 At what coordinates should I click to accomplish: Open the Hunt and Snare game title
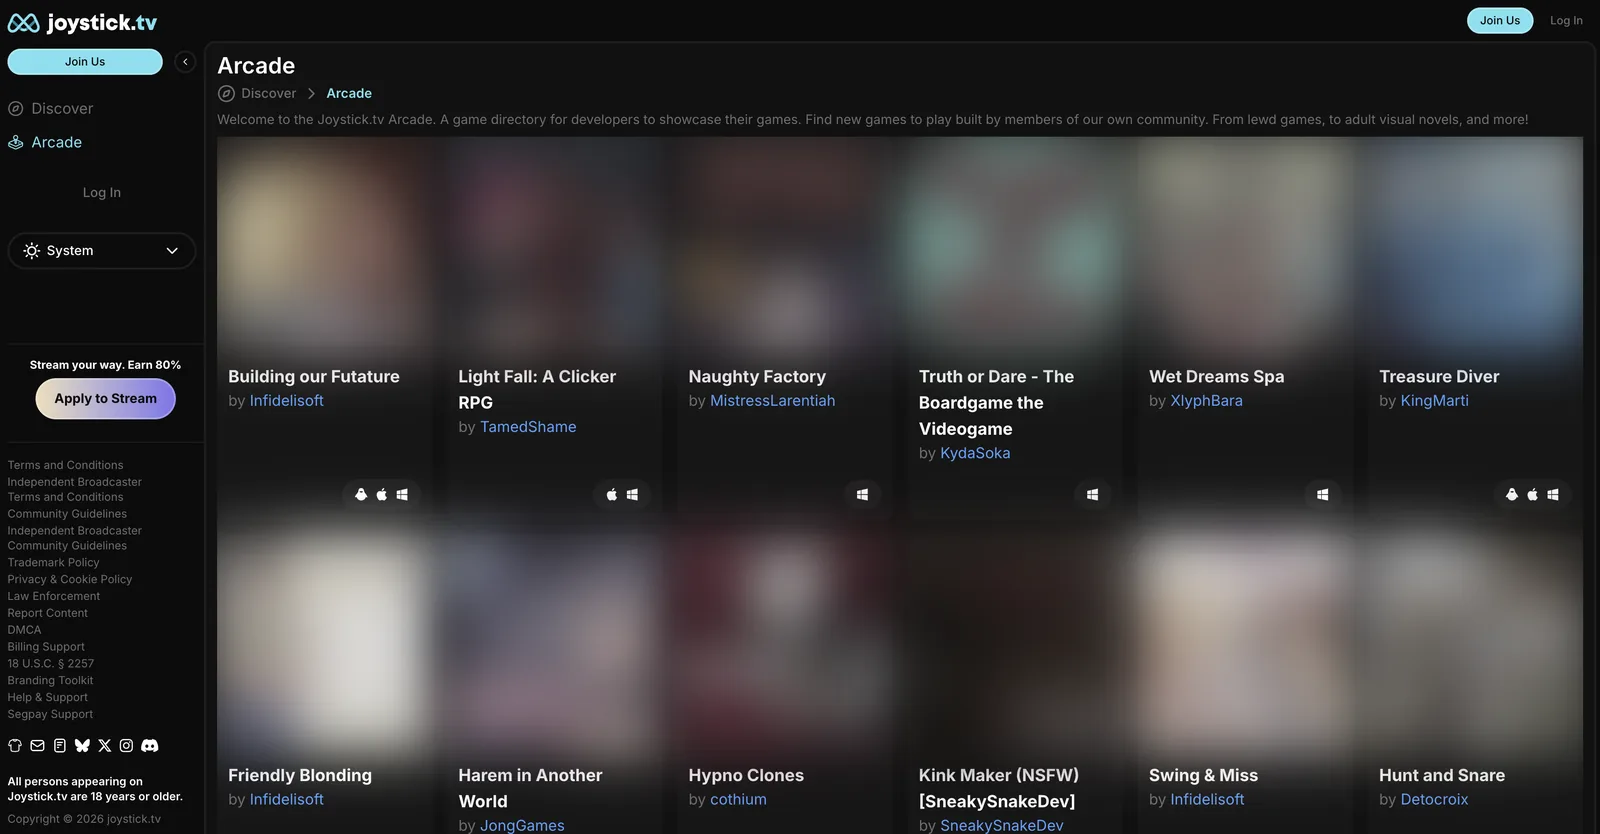point(1442,776)
